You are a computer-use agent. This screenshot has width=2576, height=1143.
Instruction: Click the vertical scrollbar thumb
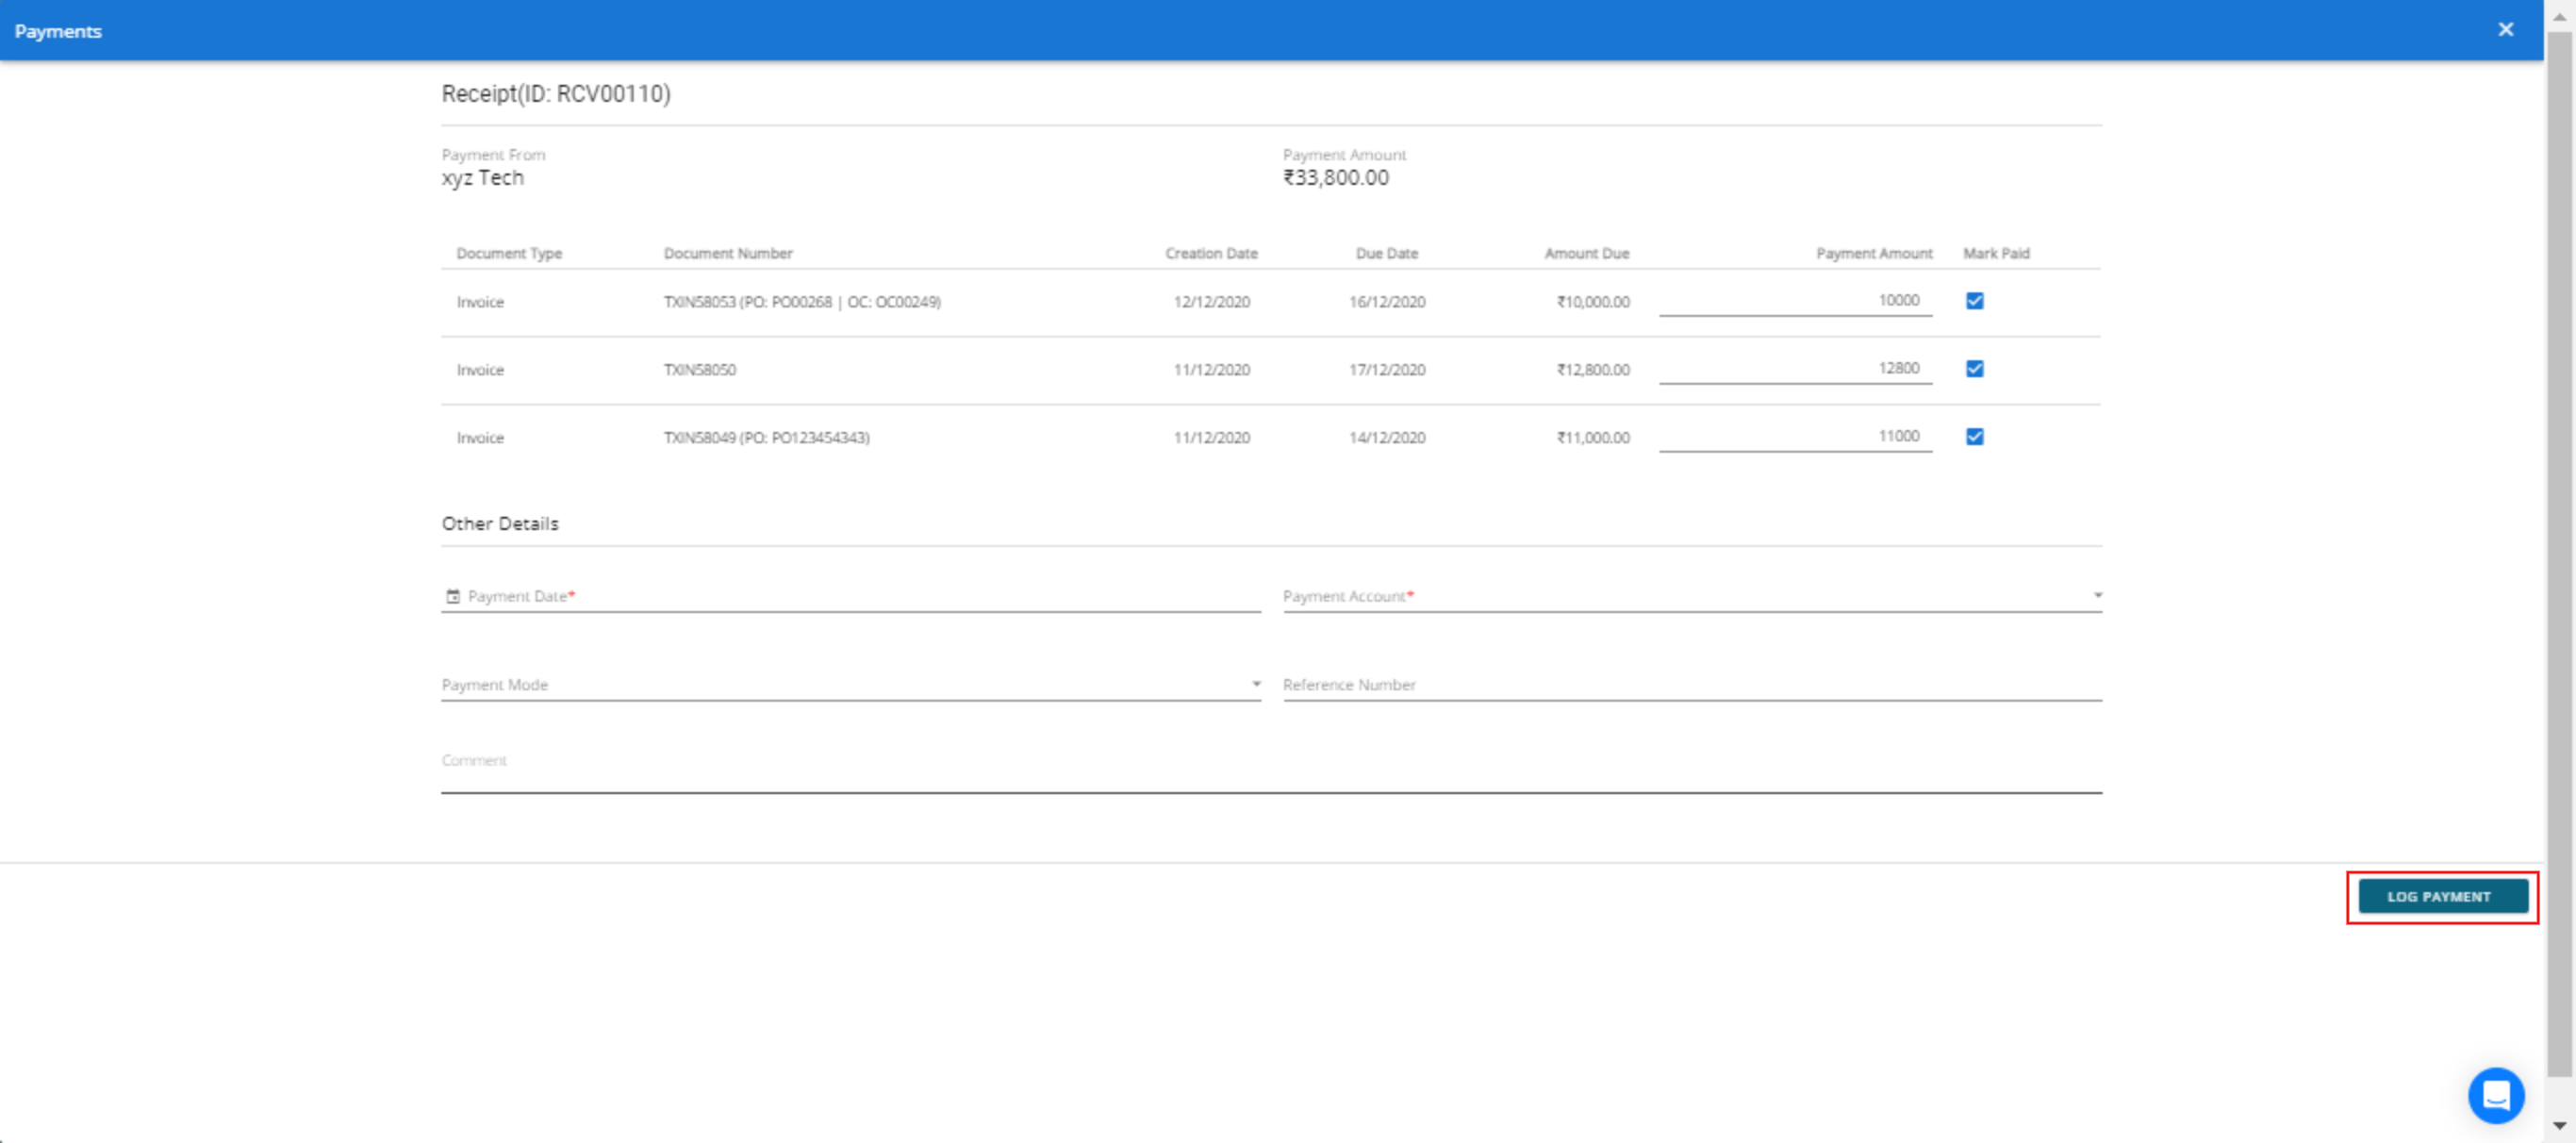coord(2559,555)
